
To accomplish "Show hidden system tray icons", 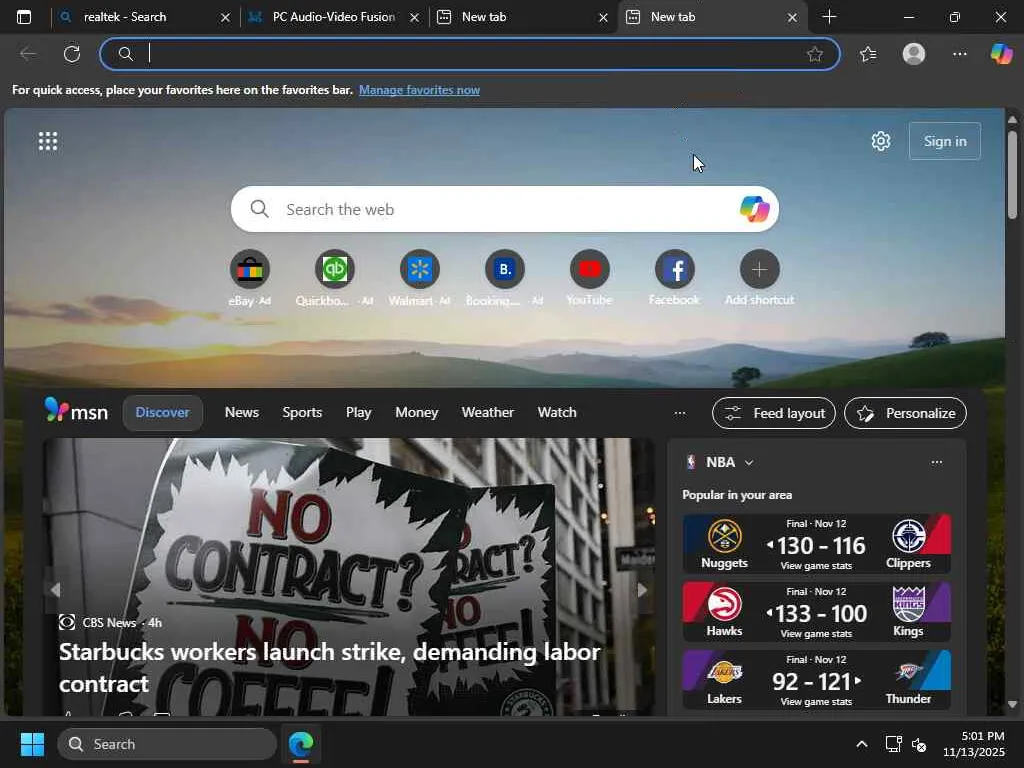I will point(862,744).
